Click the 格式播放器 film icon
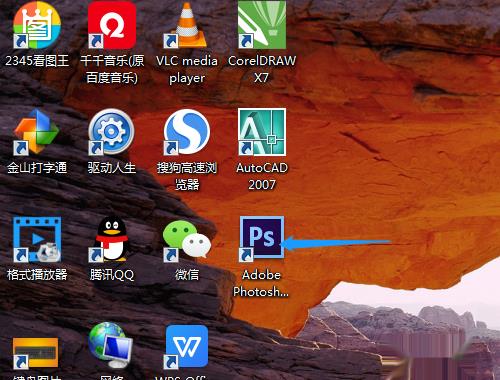This screenshot has height=380, width=500. pos(37,239)
